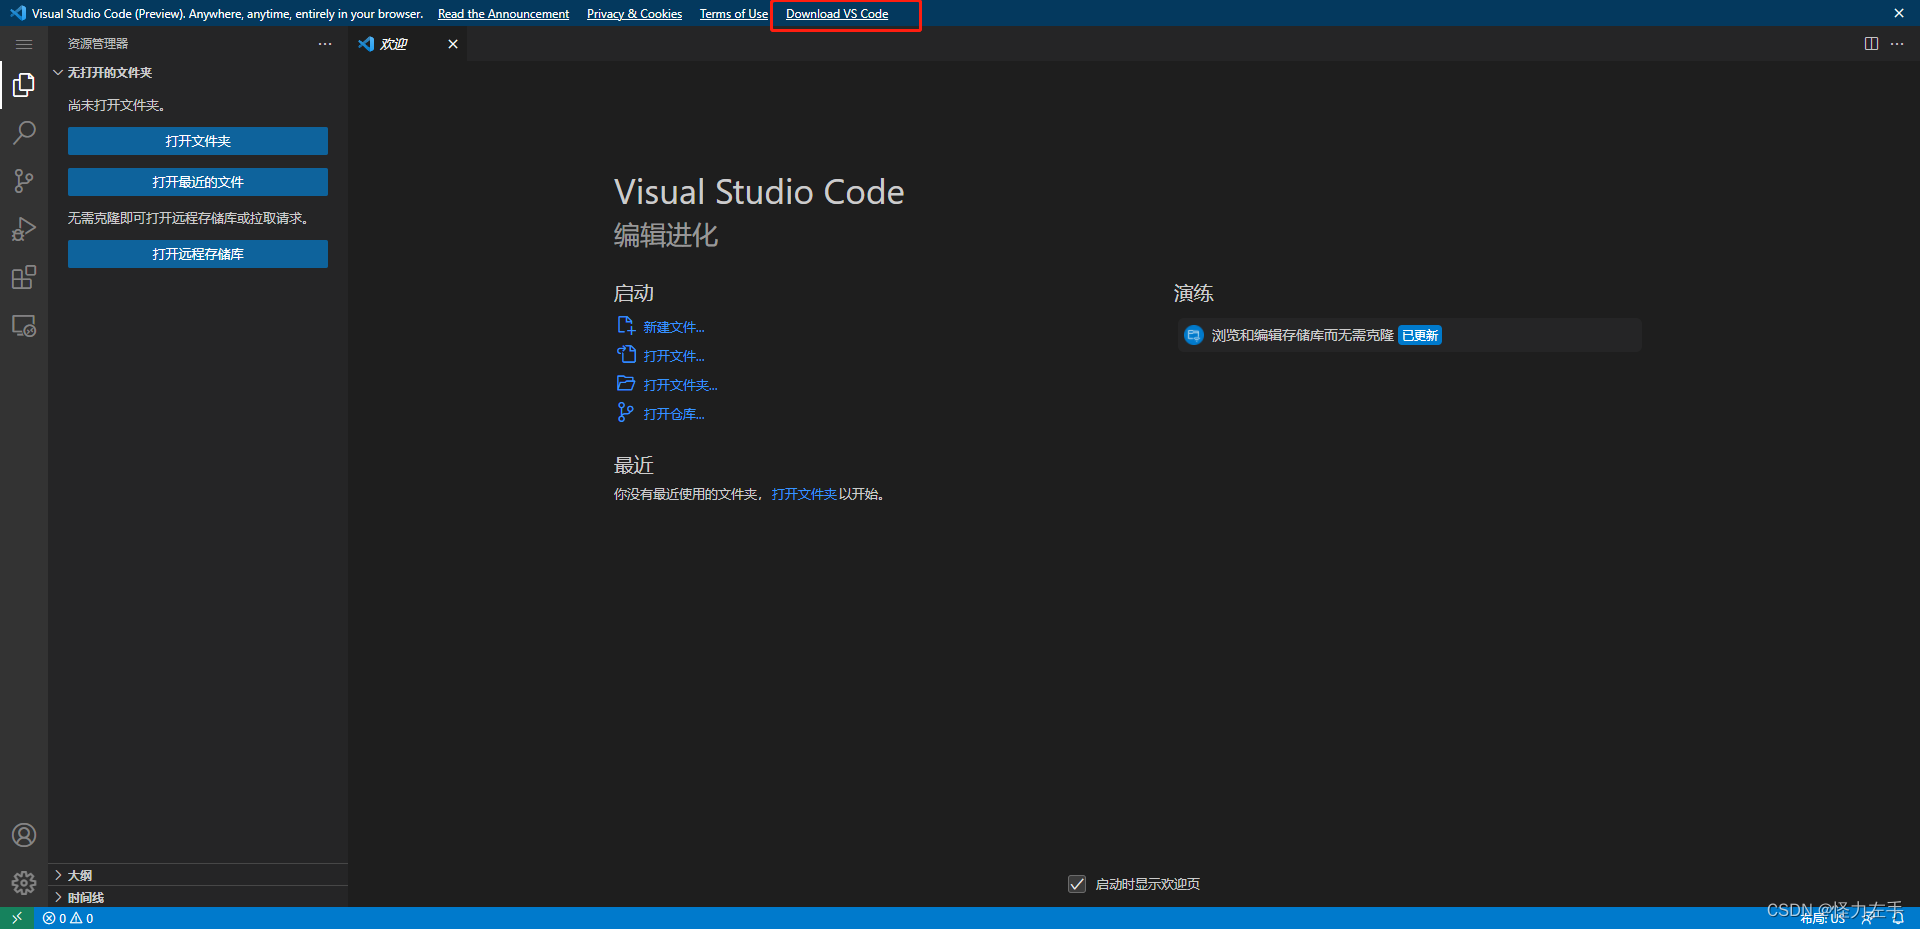This screenshot has height=929, width=1920.
Task: Click the VS Code logo in banner
Action: [17, 13]
